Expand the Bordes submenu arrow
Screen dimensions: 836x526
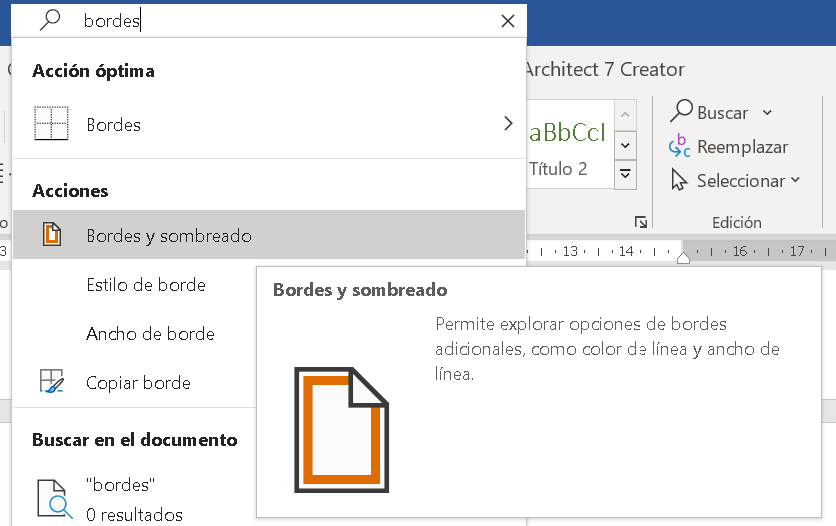[508, 124]
